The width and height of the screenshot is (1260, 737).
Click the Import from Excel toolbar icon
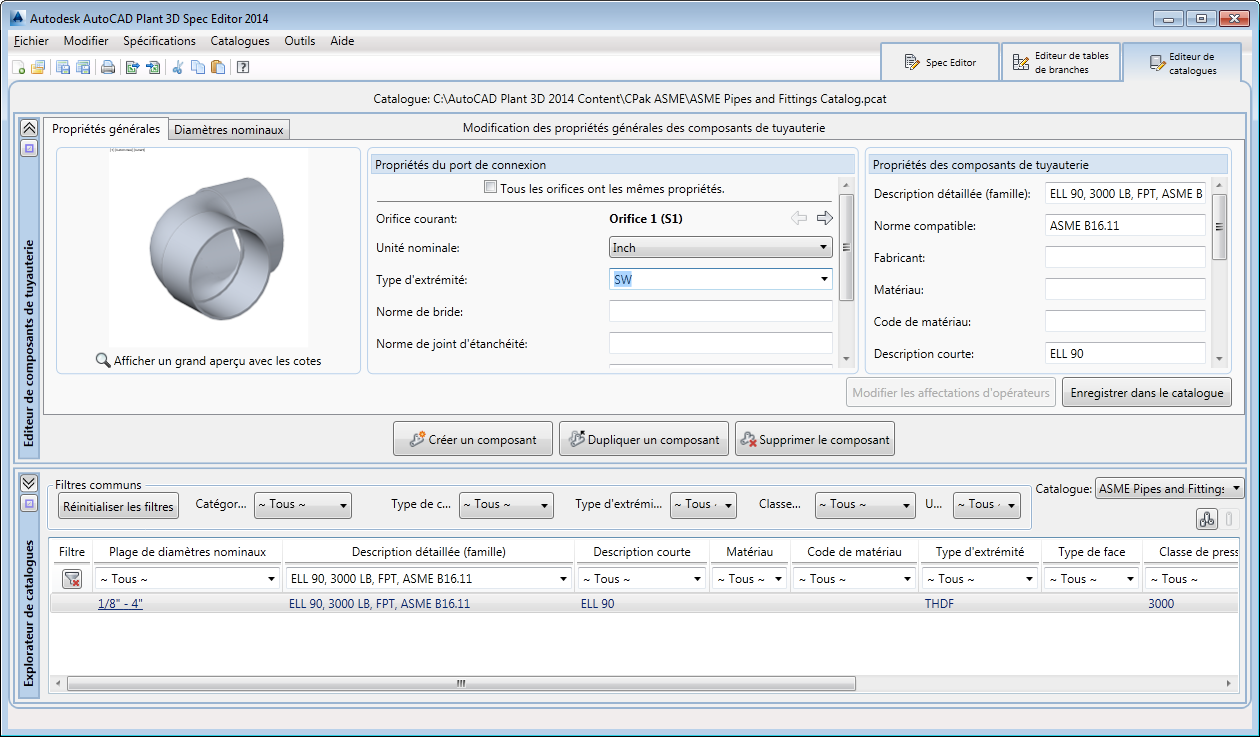point(152,67)
